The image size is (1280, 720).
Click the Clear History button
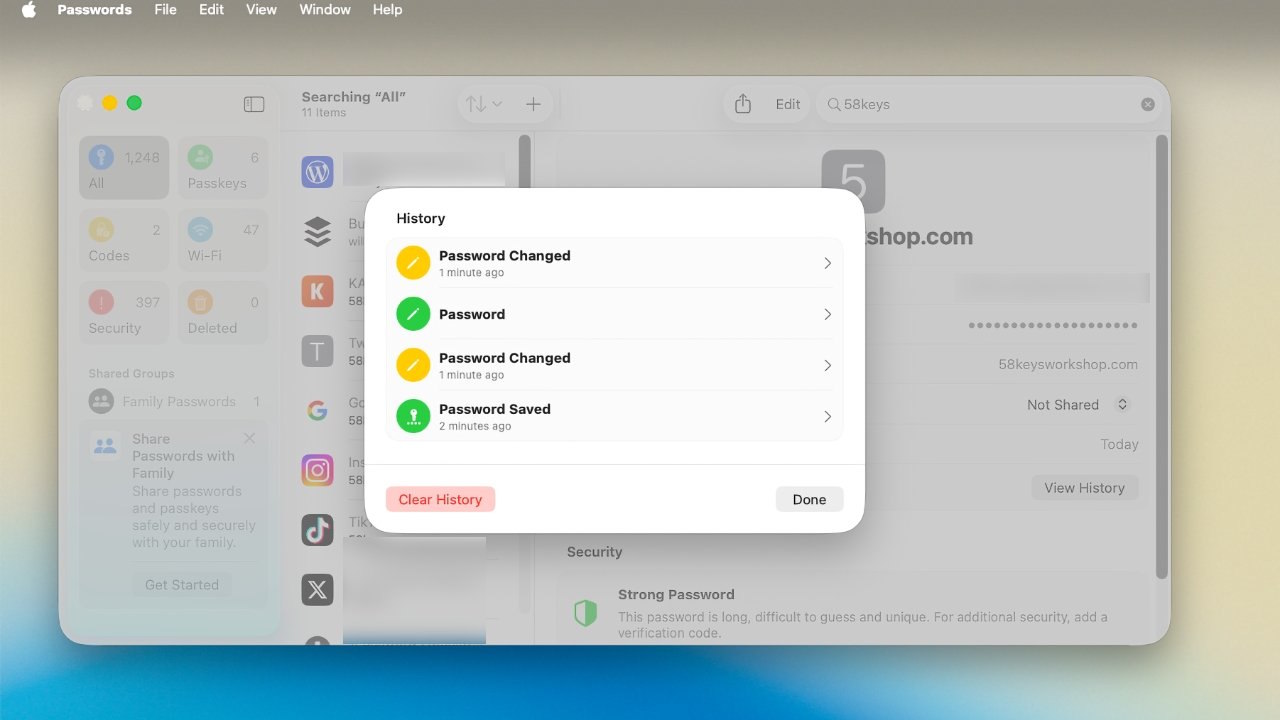pyautogui.click(x=440, y=498)
